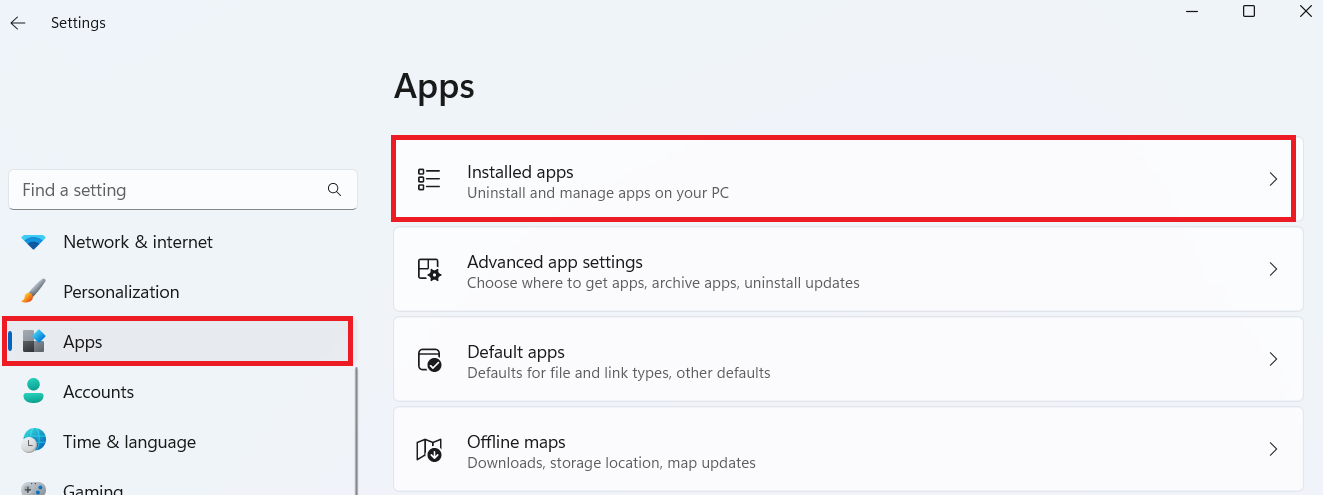Click the search magnifier icon
The height and width of the screenshot is (495, 1323).
click(334, 189)
